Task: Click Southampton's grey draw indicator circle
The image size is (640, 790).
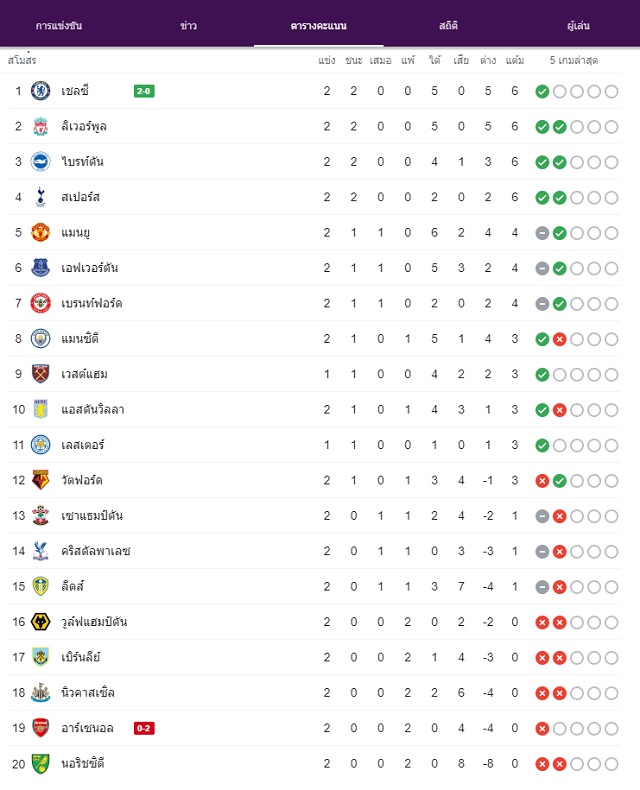Action: pyautogui.click(x=542, y=516)
